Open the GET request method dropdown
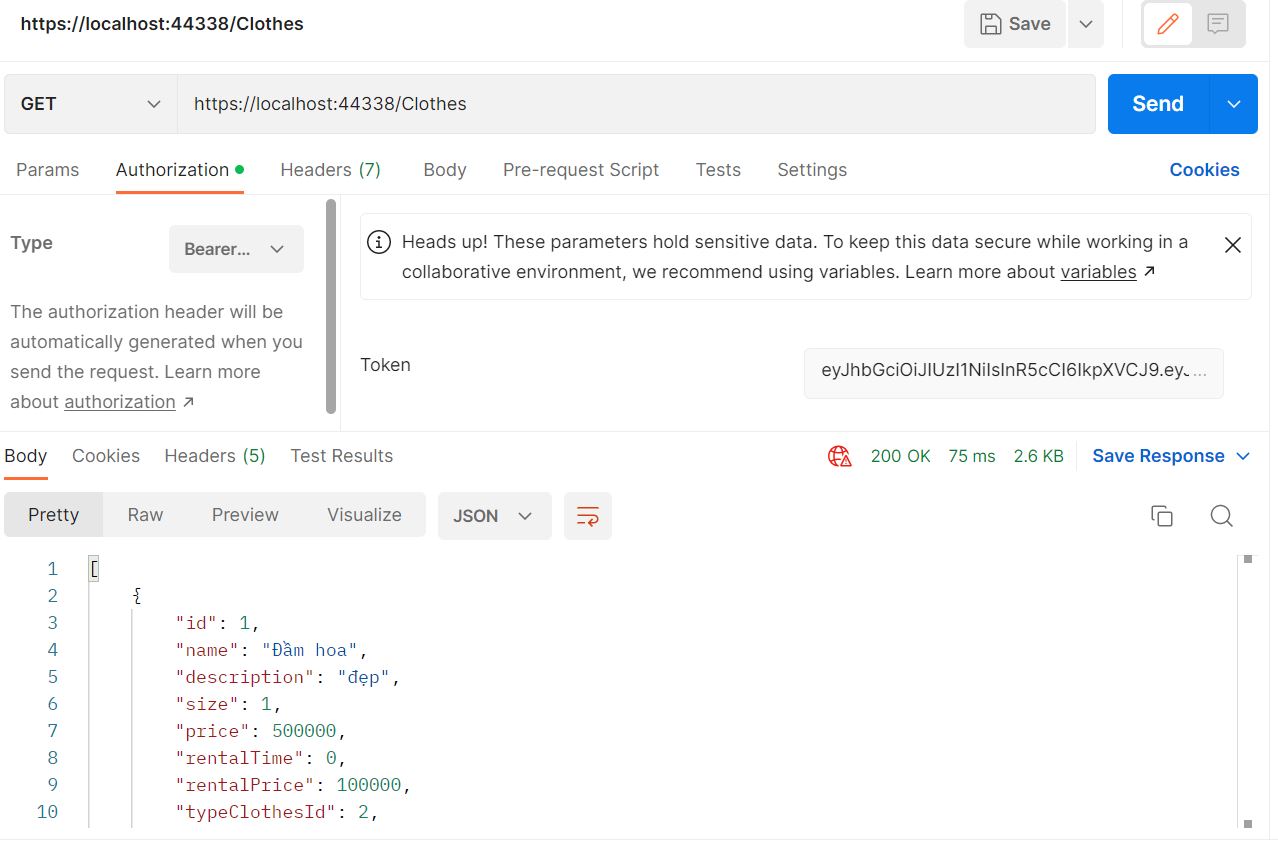 tap(88, 103)
